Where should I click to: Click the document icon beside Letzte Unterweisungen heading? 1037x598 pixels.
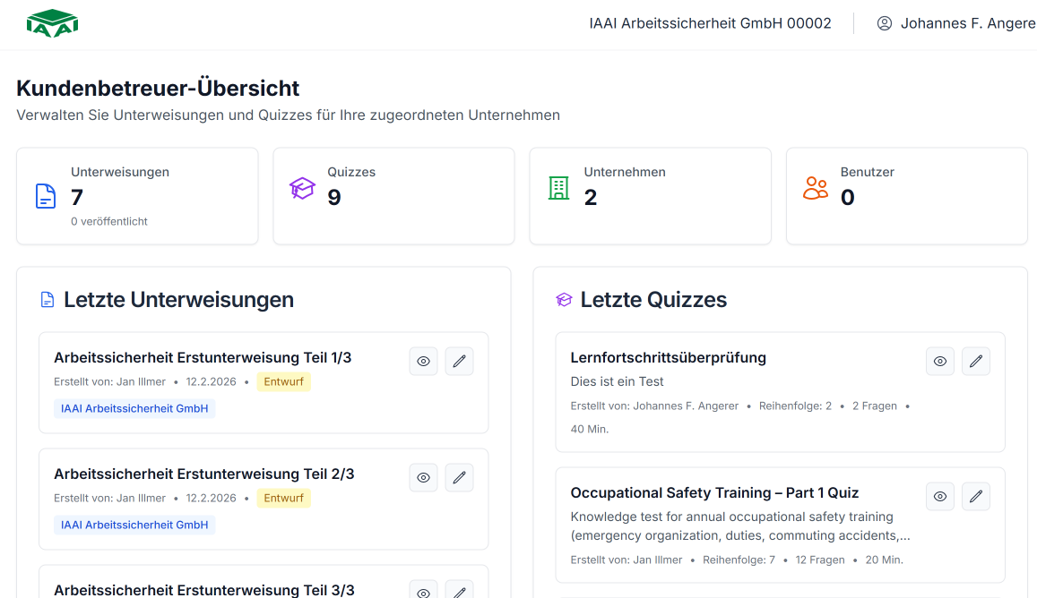48,300
